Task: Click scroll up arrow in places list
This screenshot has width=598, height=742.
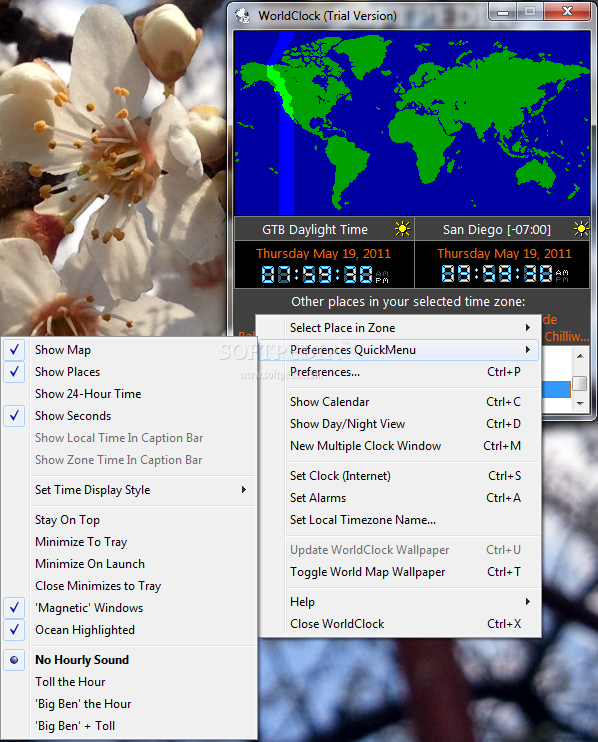Action: (x=580, y=355)
